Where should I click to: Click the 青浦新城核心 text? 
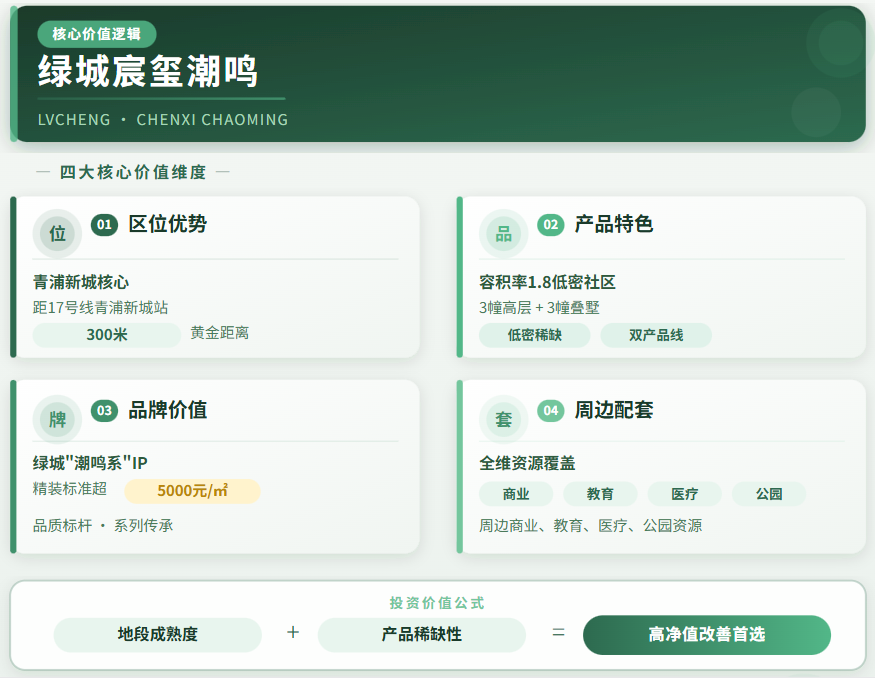tap(81, 282)
